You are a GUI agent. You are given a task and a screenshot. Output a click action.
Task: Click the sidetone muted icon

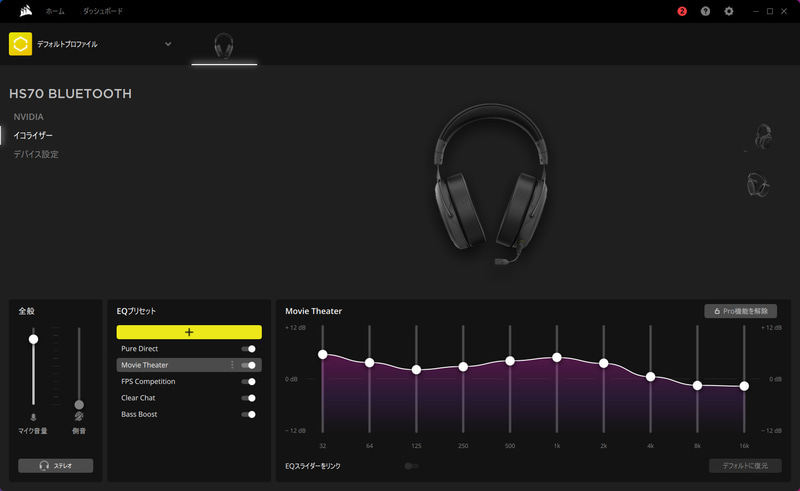(79, 417)
